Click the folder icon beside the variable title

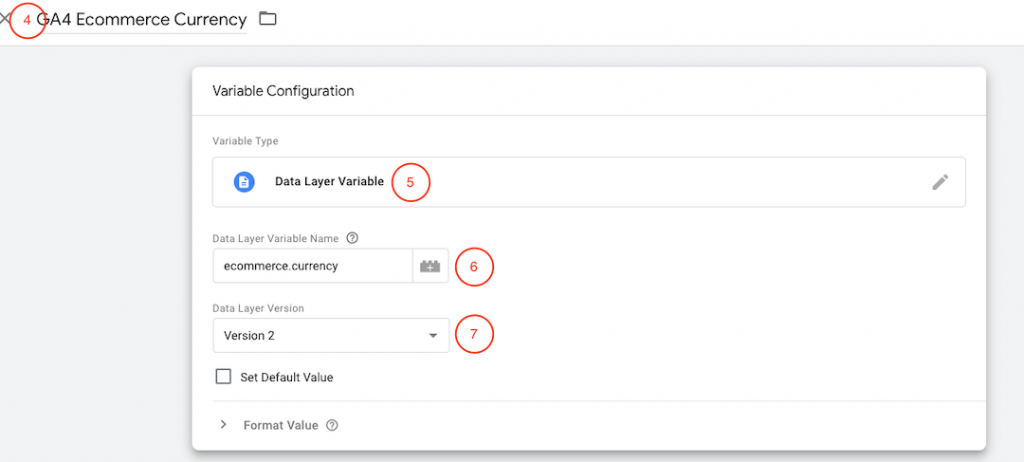[267, 19]
